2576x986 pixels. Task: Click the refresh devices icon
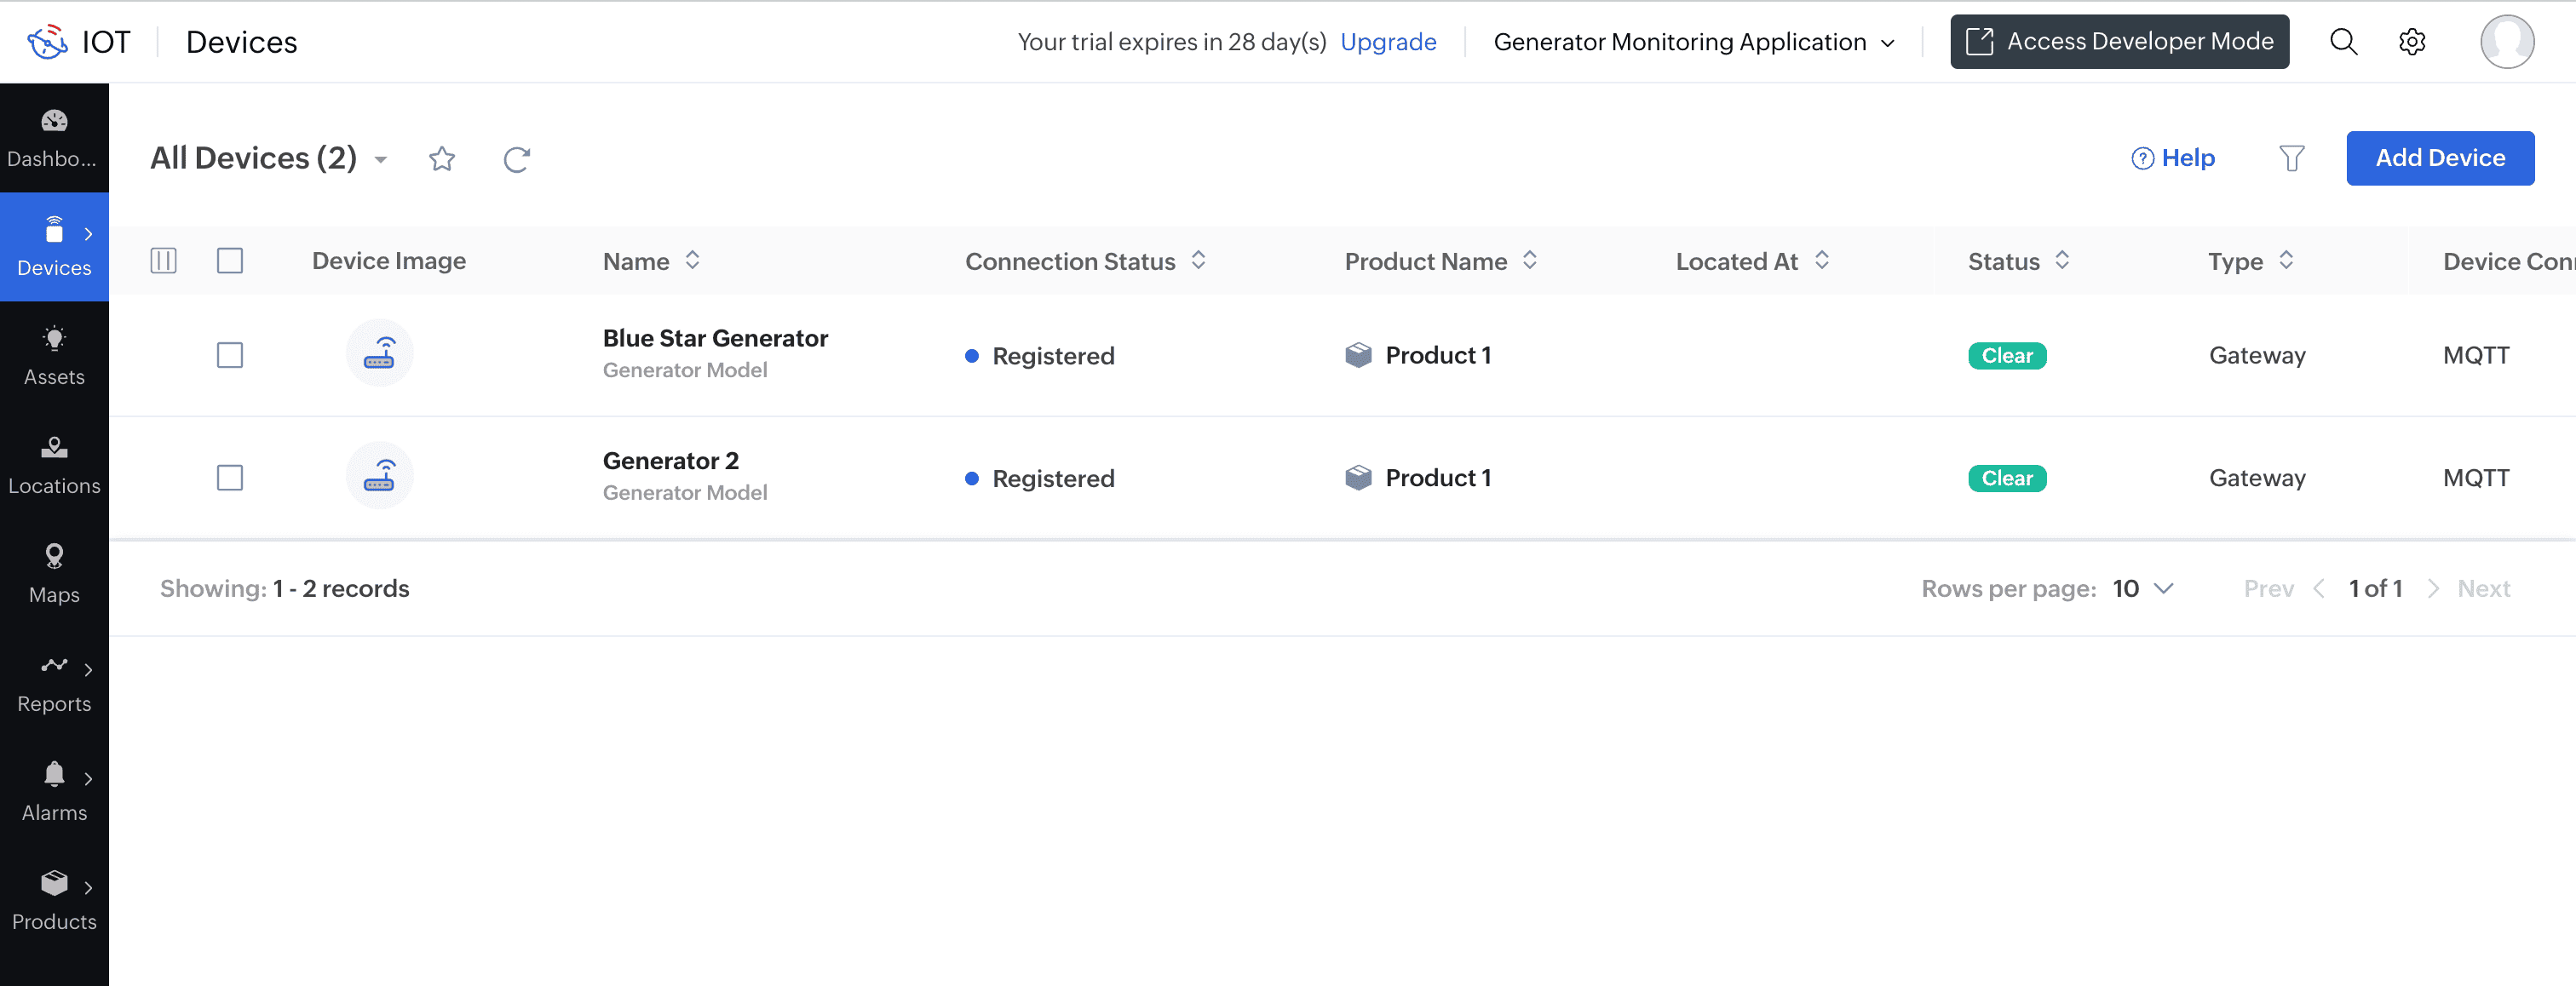click(516, 159)
